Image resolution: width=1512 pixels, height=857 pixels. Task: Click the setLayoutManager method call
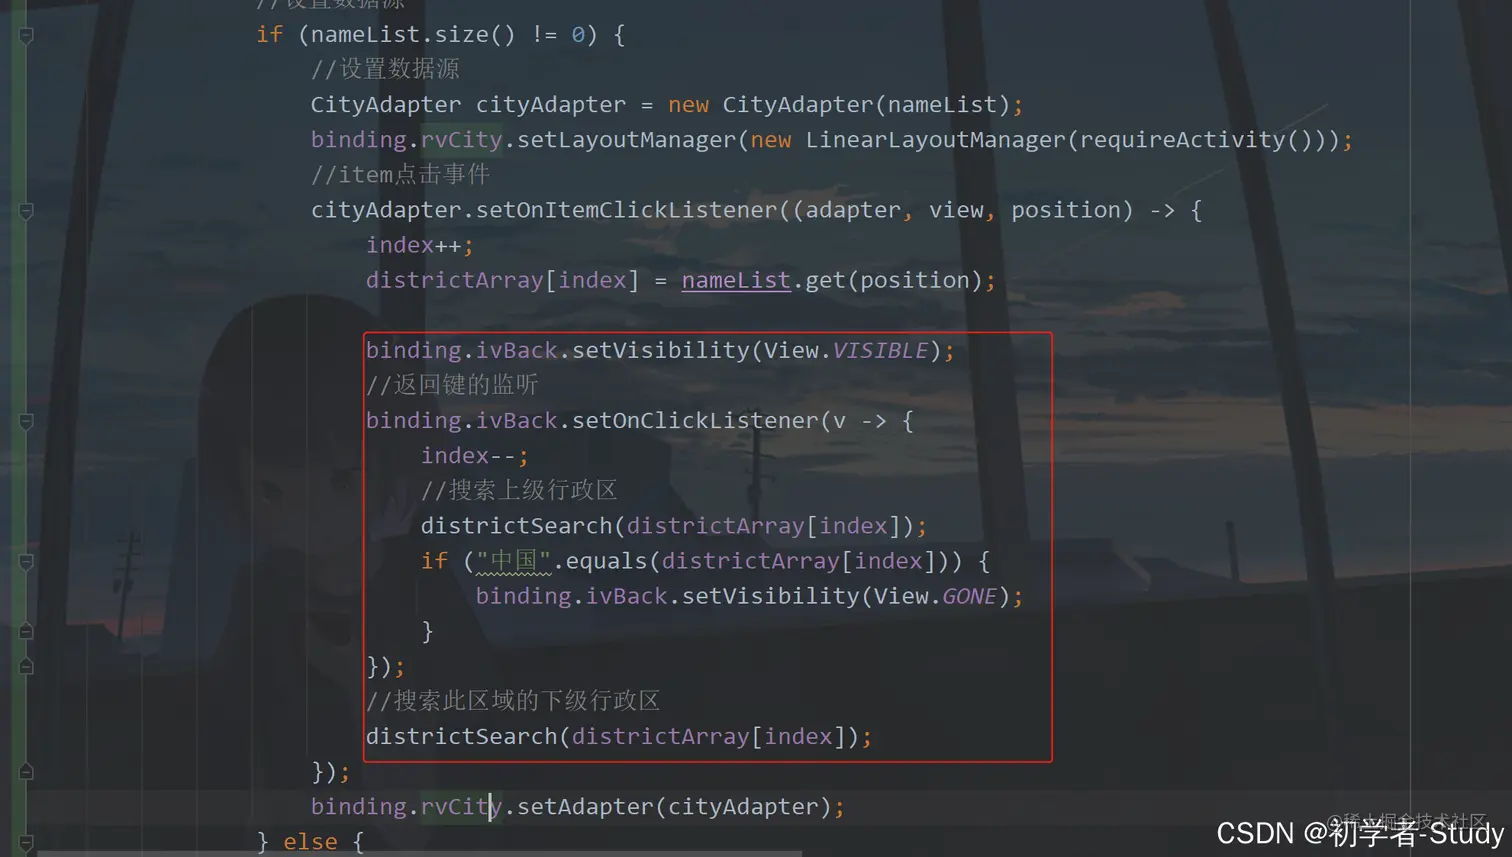626,140
